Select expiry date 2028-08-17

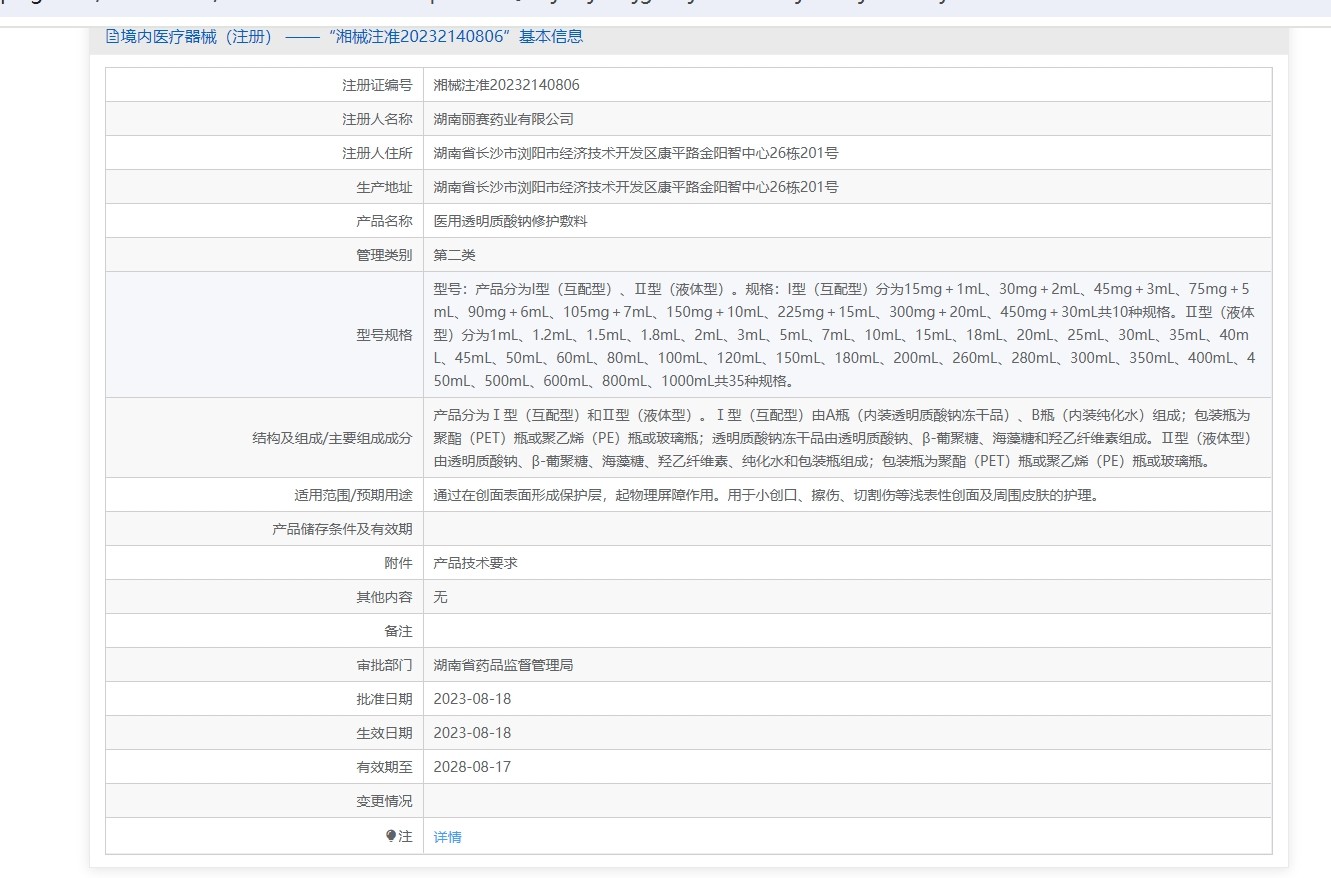472,767
